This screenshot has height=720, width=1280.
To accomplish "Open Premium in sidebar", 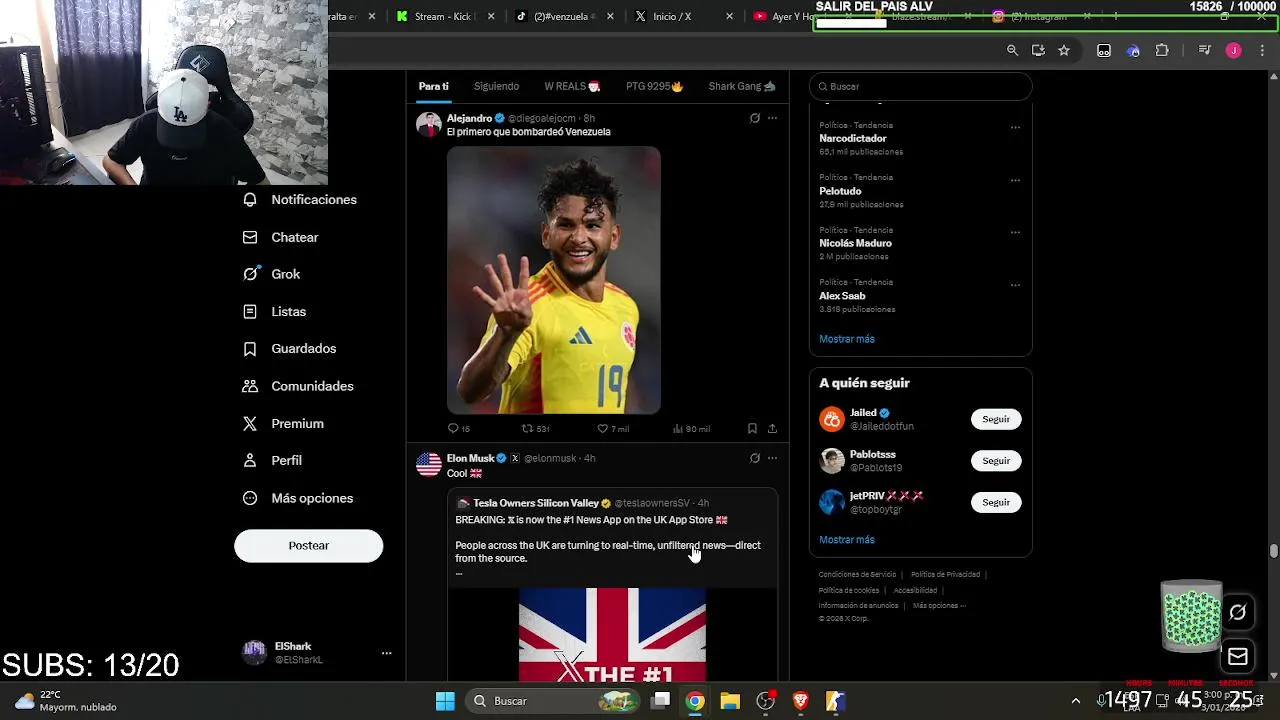I will tap(284, 424).
